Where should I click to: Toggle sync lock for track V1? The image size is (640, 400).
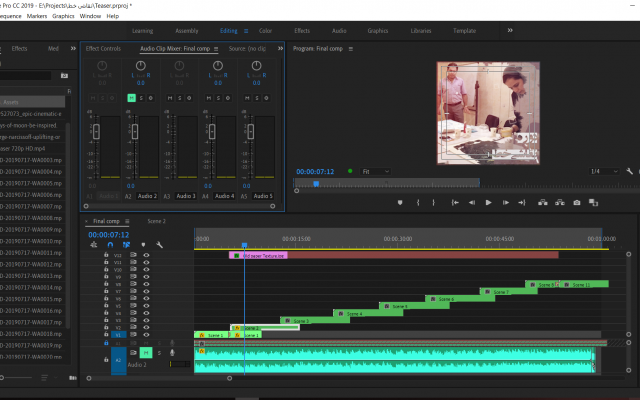pos(133,334)
